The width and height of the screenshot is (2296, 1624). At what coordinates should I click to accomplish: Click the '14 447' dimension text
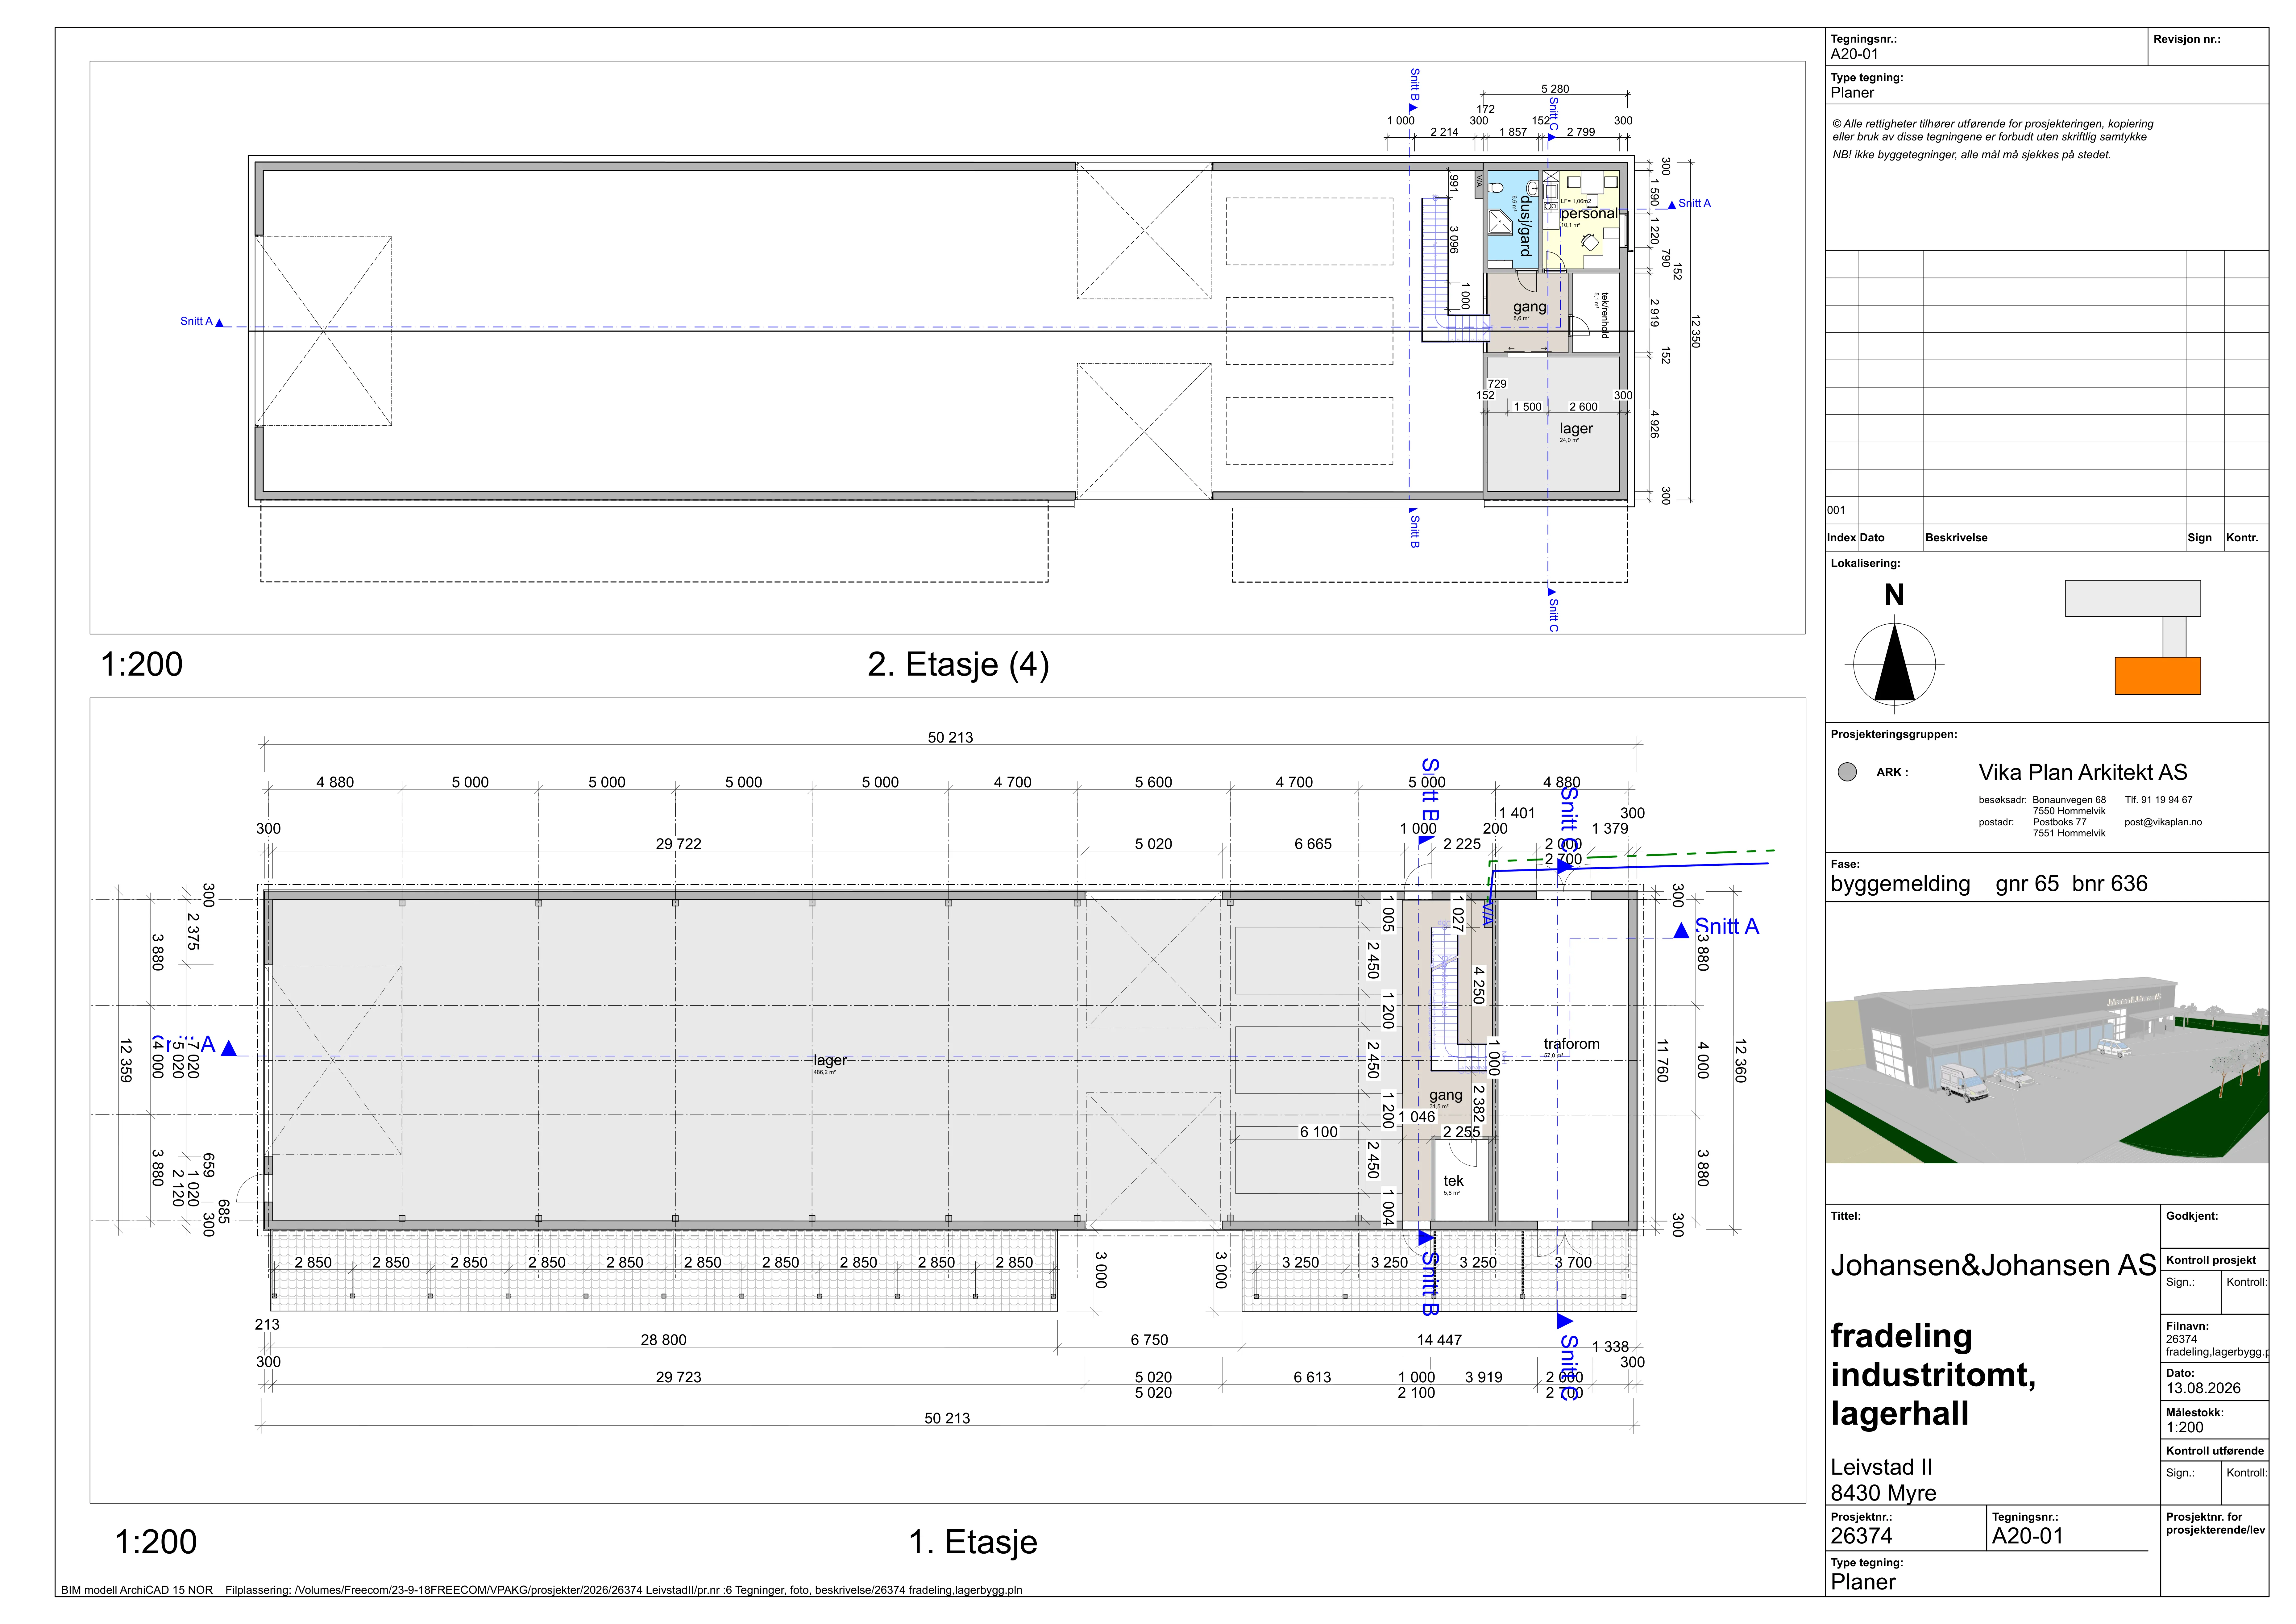point(1439,1340)
